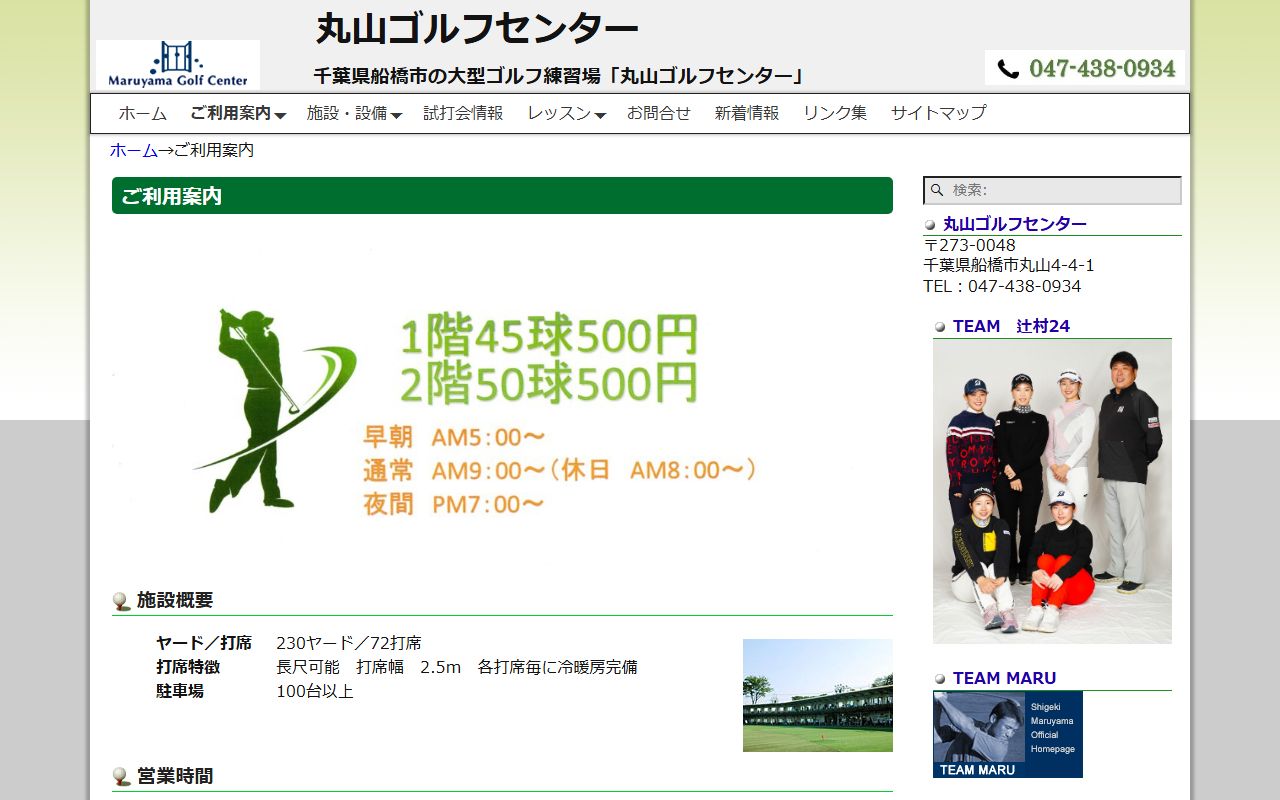Click the 営業時間 section heading
The width and height of the screenshot is (1280, 800).
[x=175, y=777]
